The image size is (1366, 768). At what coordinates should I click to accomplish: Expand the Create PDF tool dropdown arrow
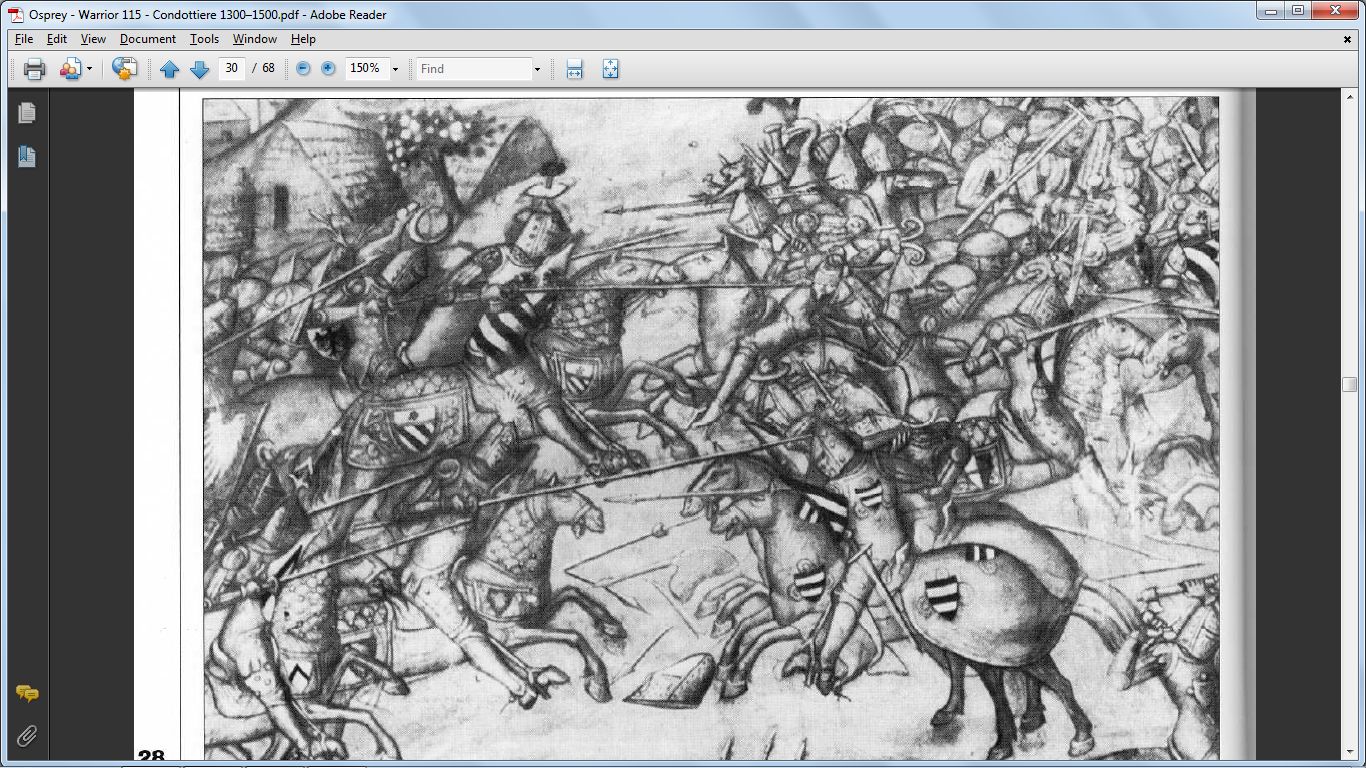[89, 69]
